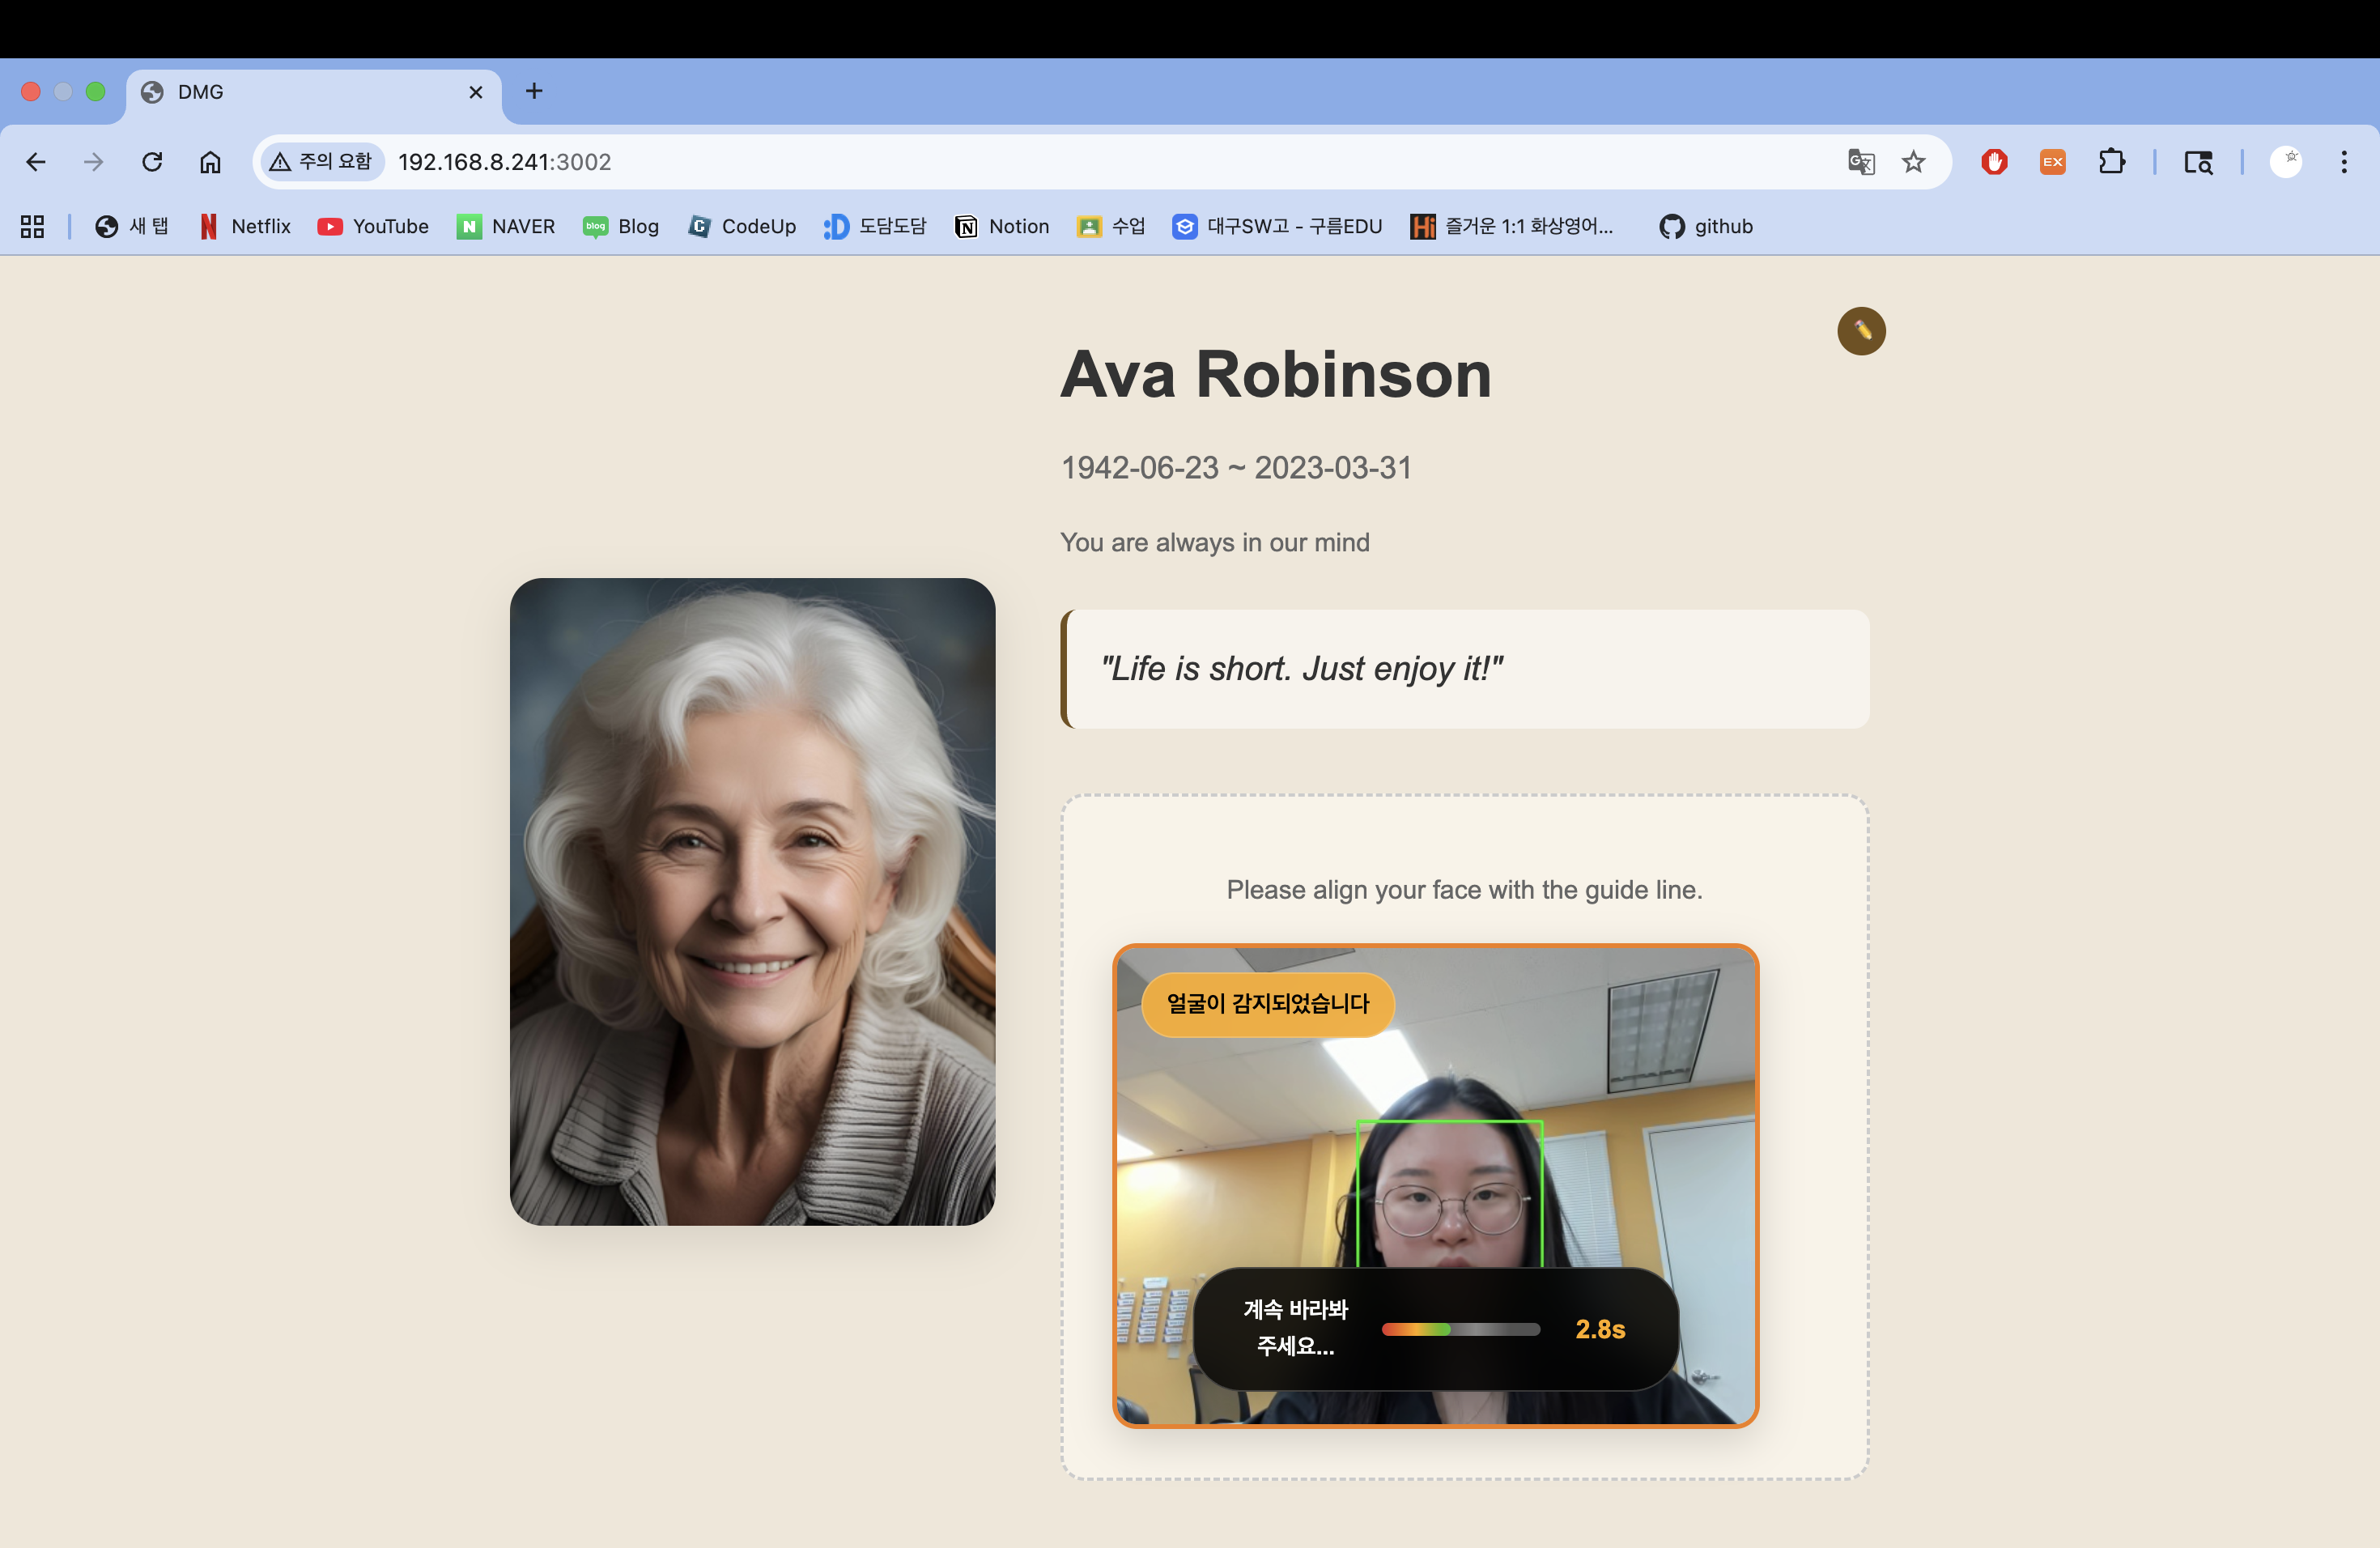Click Ava Robinson's portrait photo
The width and height of the screenshot is (2380, 1548).
pyautogui.click(x=752, y=901)
